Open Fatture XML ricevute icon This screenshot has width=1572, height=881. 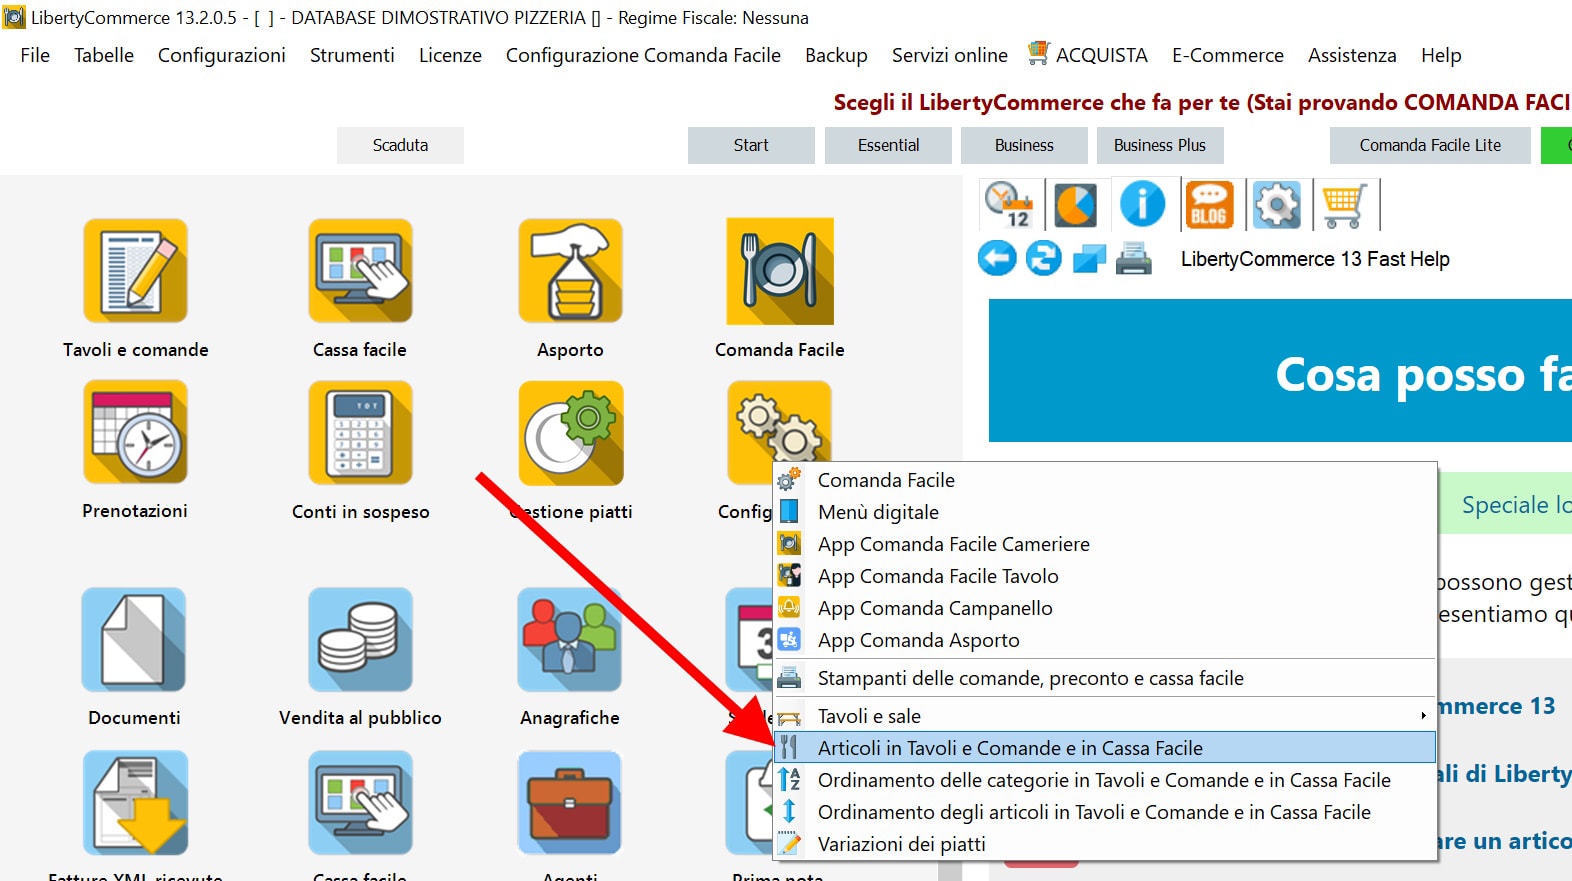pyautogui.click(x=135, y=803)
